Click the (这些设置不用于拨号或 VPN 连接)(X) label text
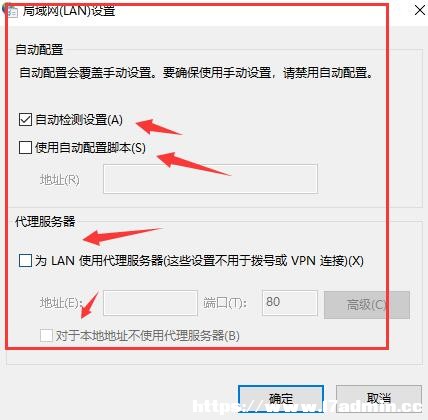This screenshot has height=420, width=428. [263, 261]
